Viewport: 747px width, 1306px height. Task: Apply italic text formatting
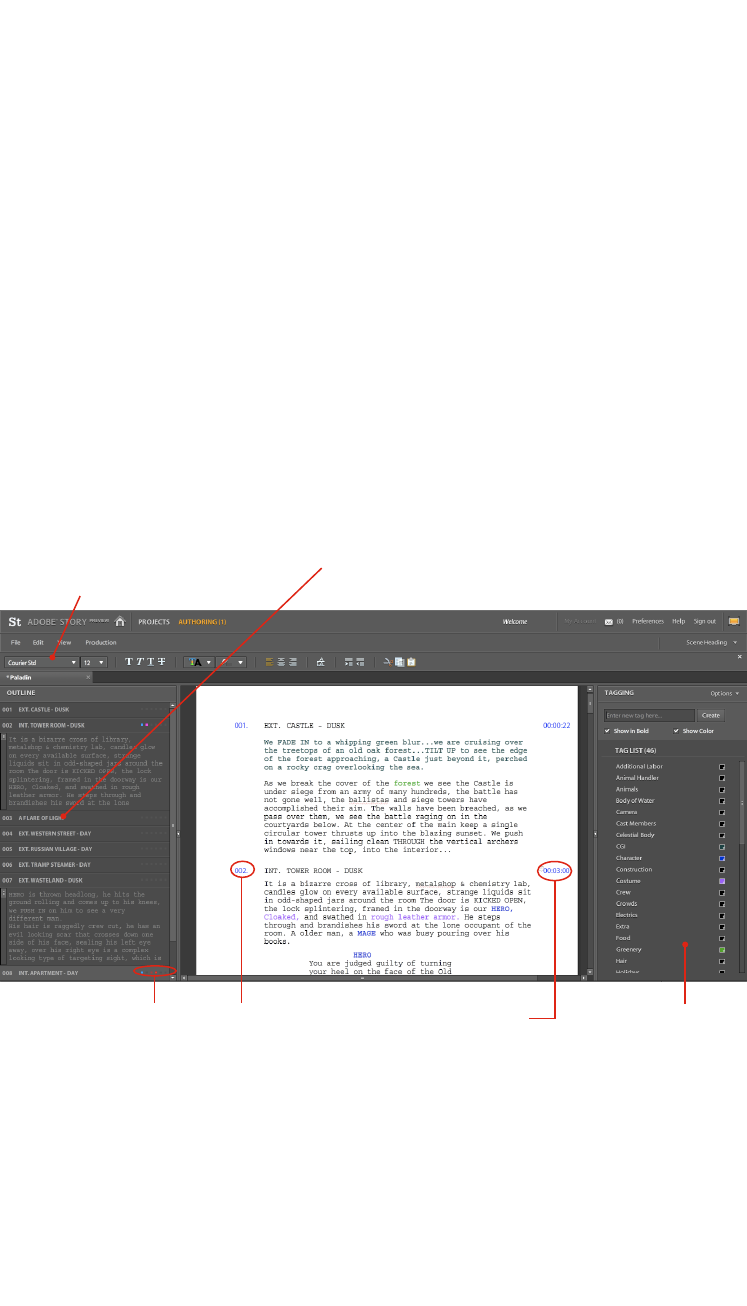click(139, 662)
